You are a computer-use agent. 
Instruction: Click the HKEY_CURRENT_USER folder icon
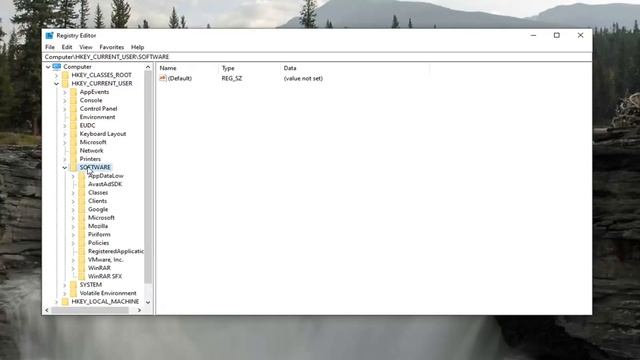click(65, 83)
